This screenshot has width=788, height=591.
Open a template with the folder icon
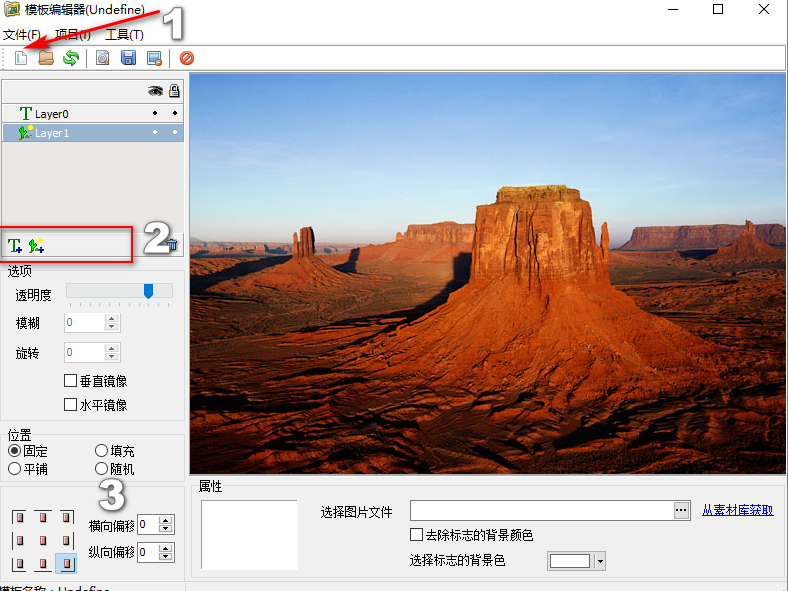click(x=46, y=58)
